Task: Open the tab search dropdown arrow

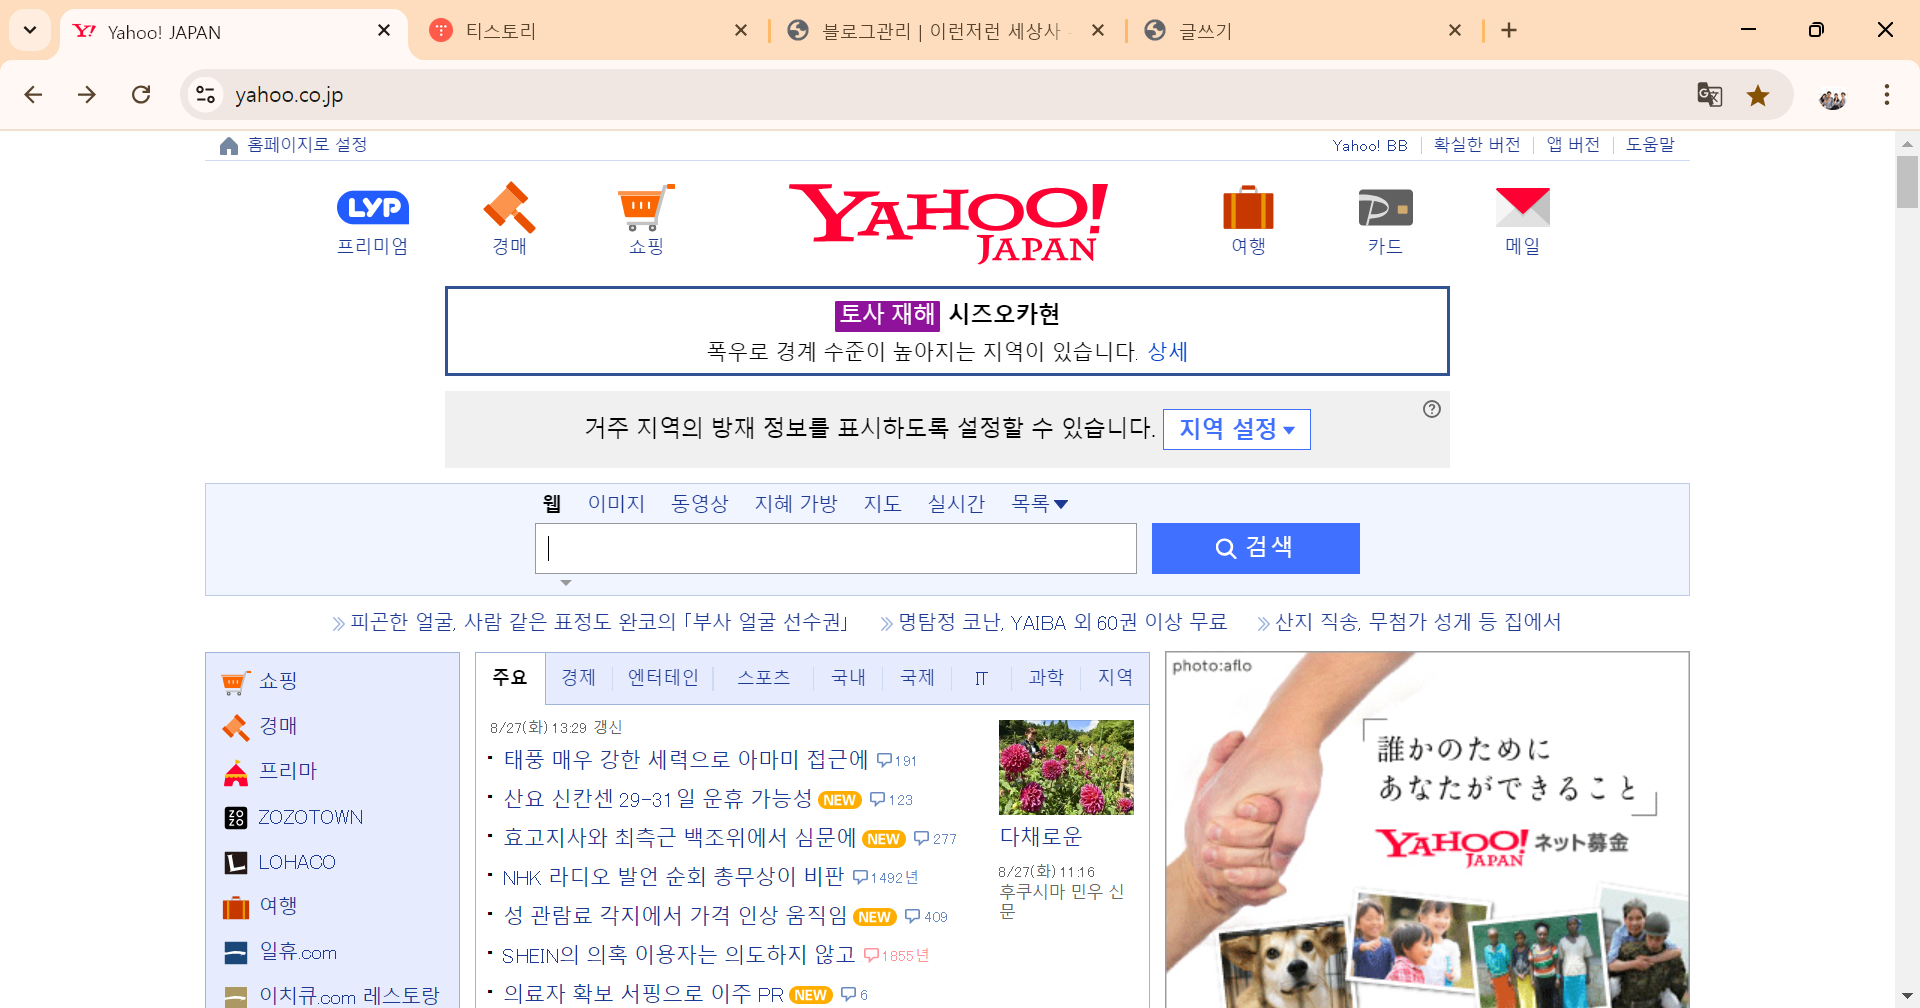Action: tap(30, 30)
